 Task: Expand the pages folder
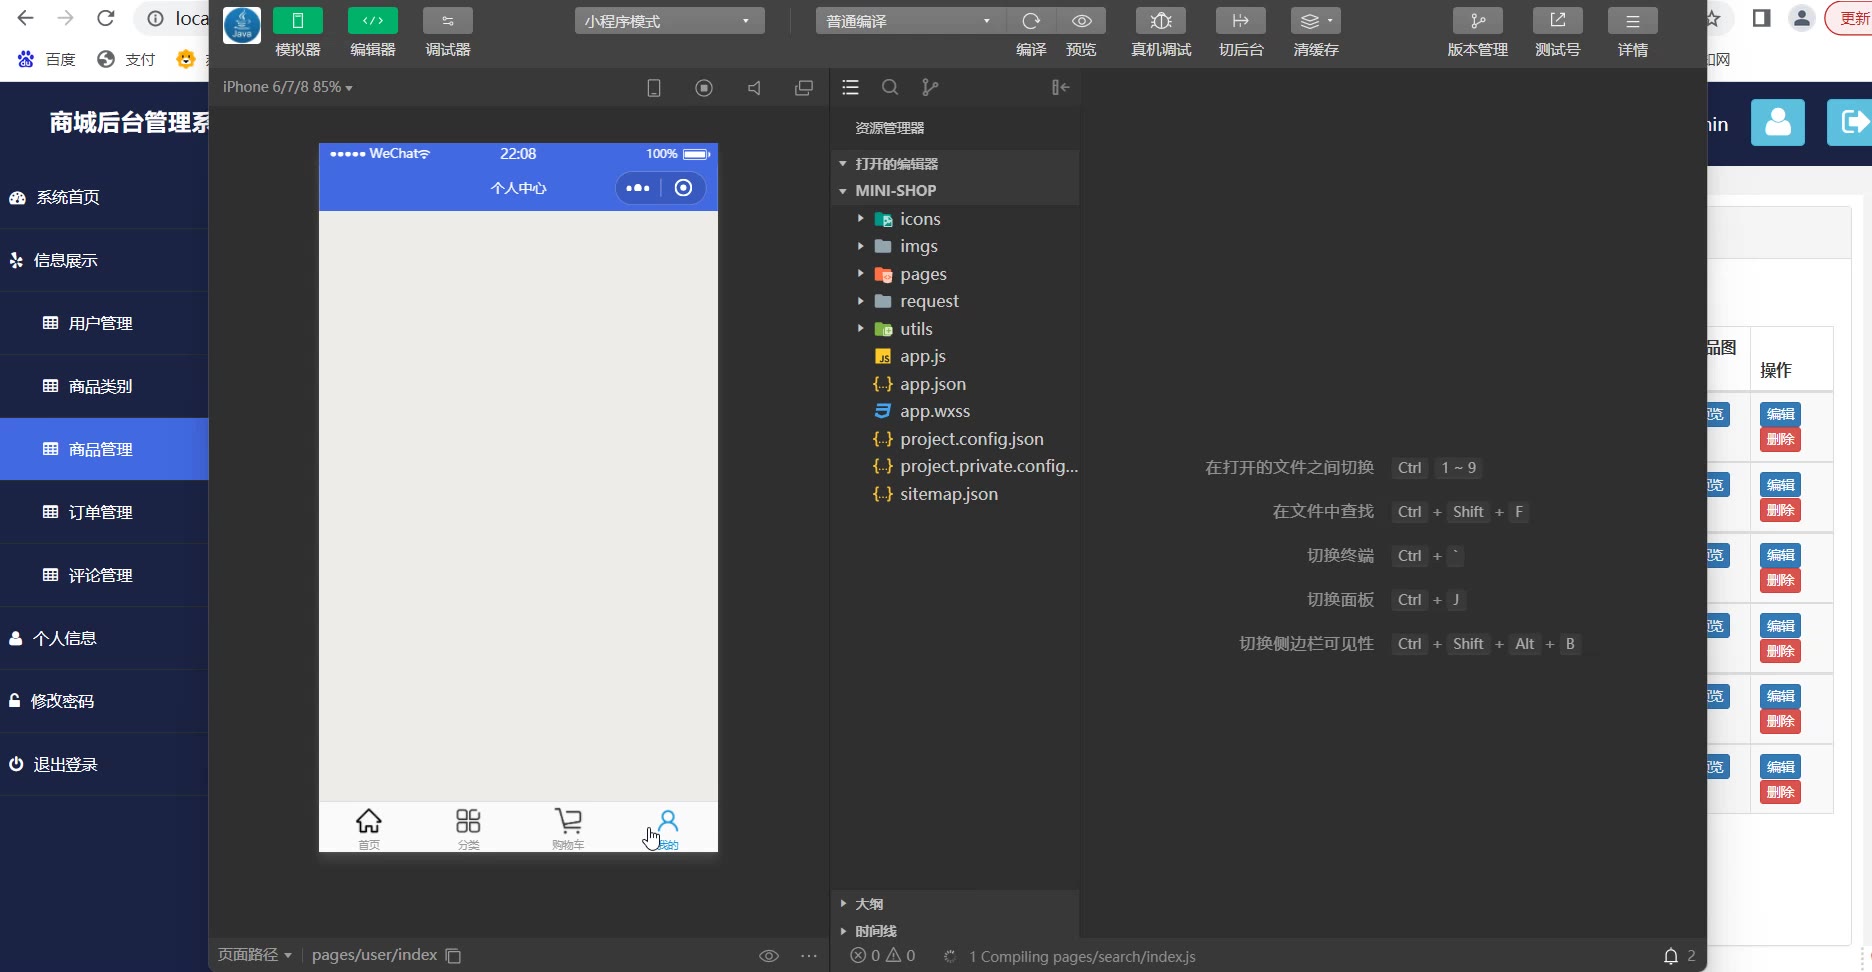[x=955, y=274]
